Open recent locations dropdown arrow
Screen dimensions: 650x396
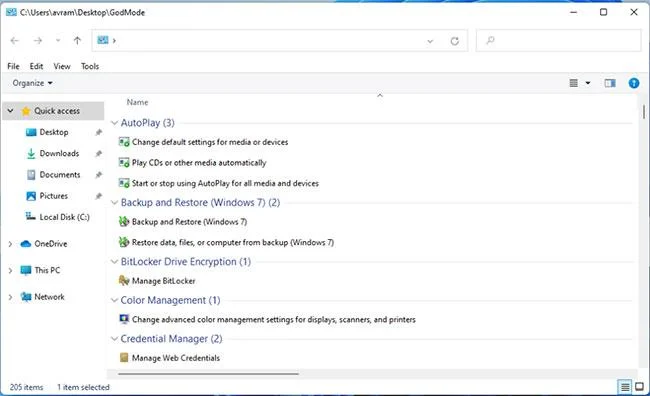(58, 40)
